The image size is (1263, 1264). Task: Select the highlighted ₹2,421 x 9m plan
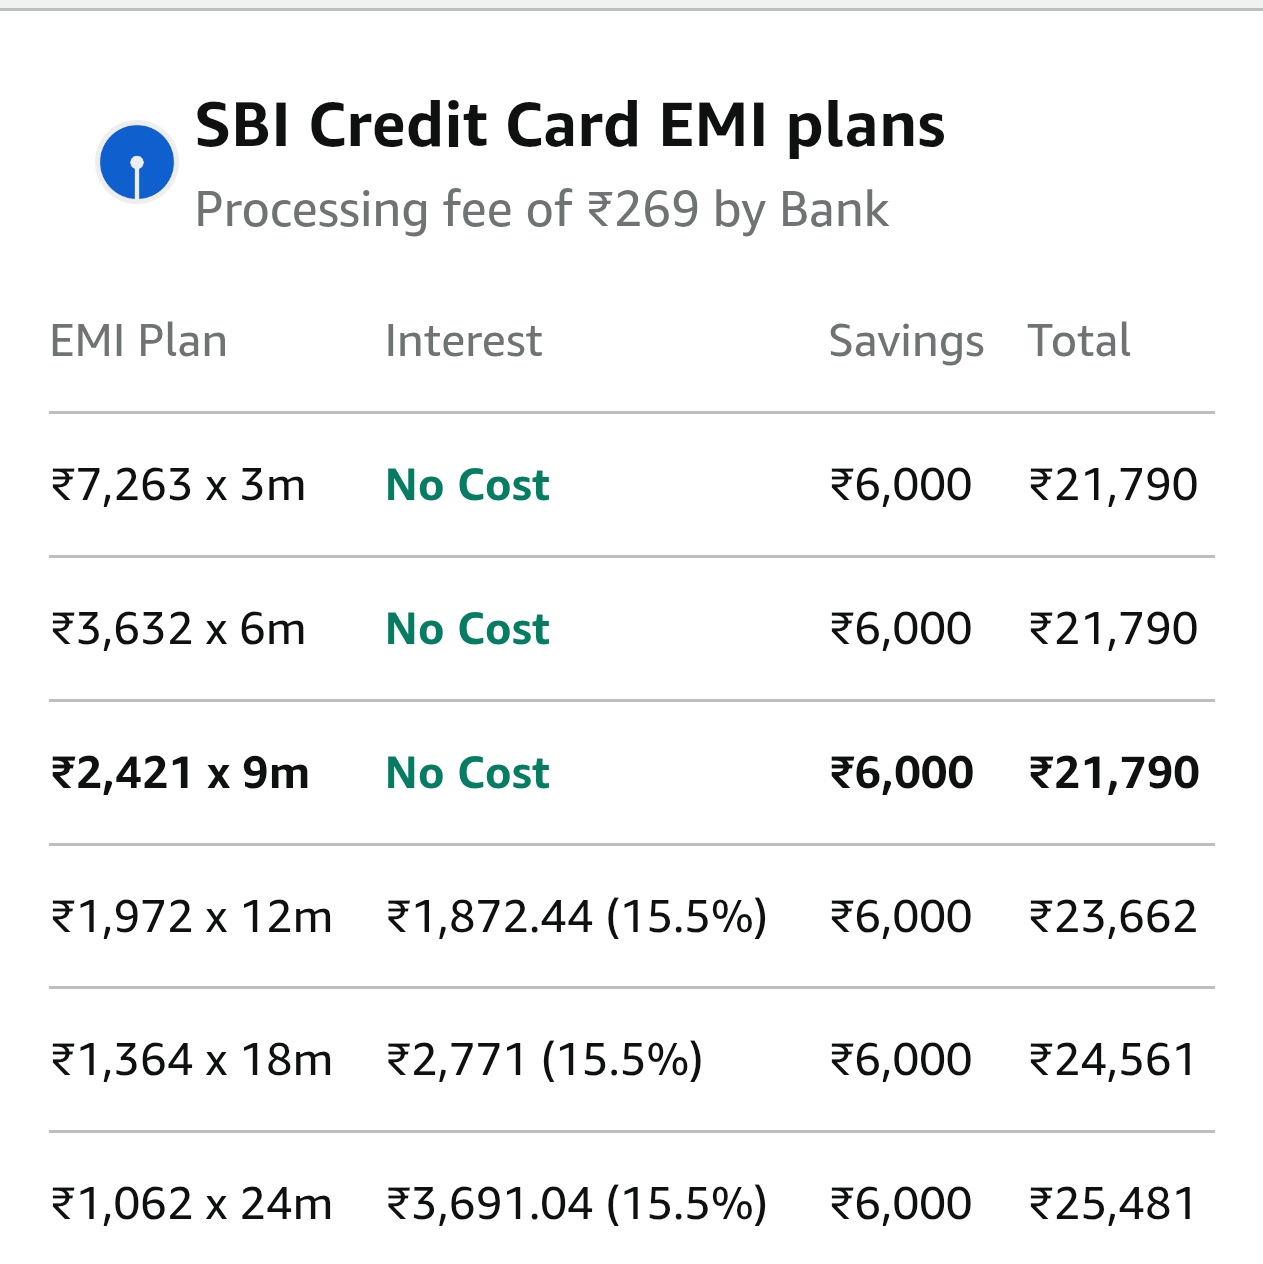click(180, 773)
